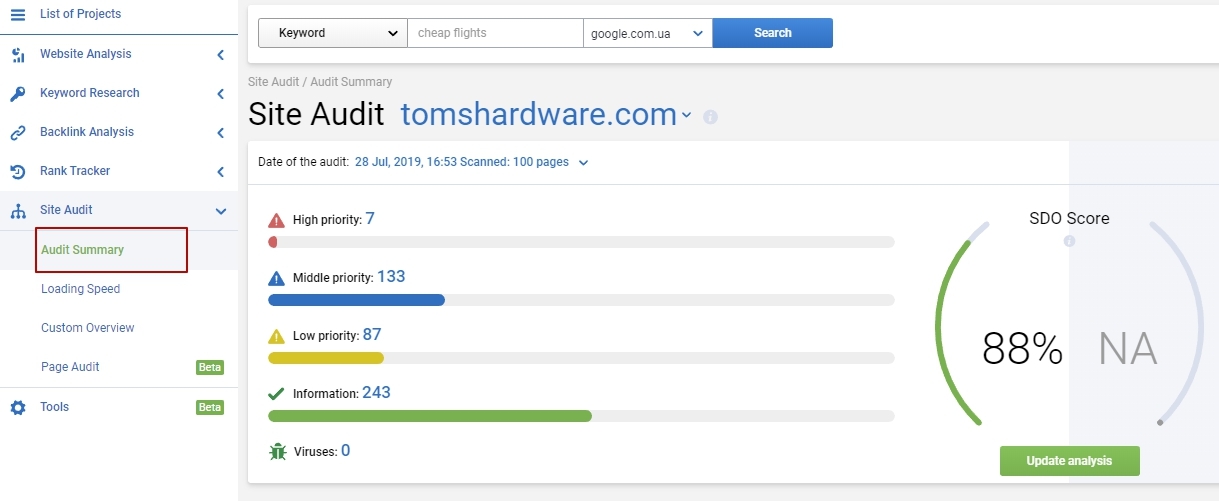This screenshot has width=1219, height=501.
Task: Collapse the Site Audit menu chevron
Action: 221,211
